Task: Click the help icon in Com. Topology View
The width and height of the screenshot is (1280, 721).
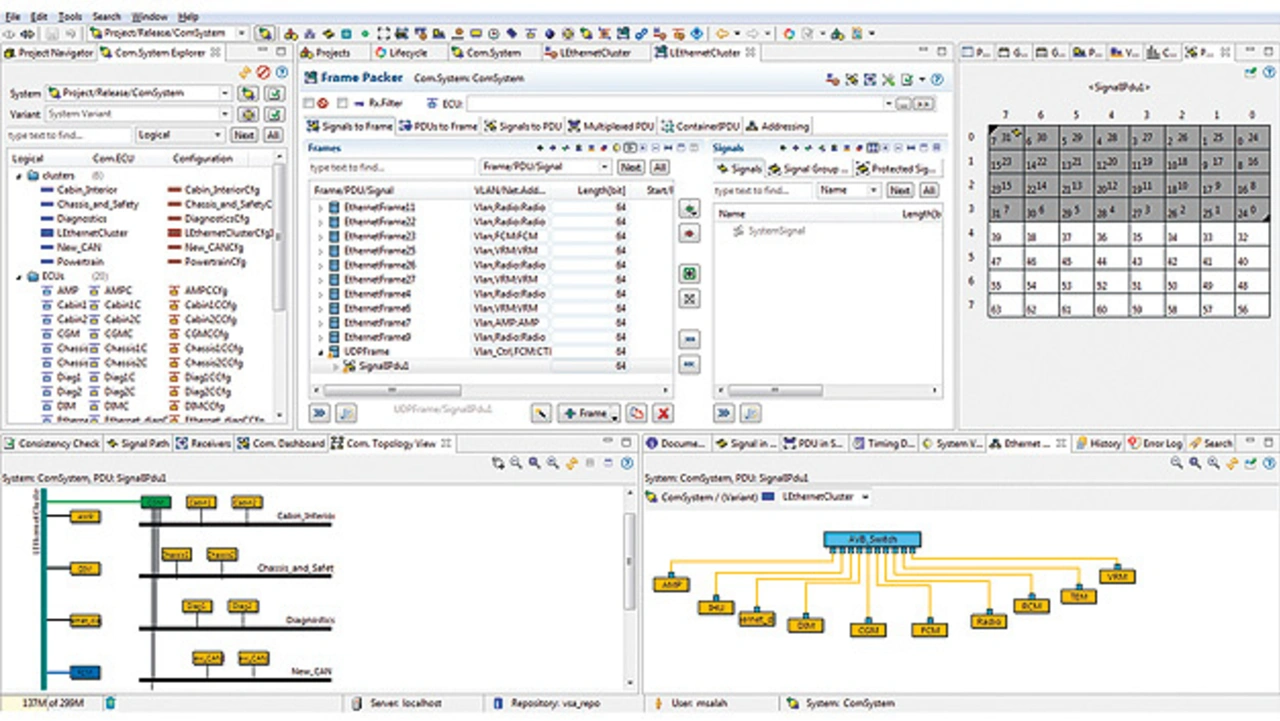Action: (x=627, y=463)
